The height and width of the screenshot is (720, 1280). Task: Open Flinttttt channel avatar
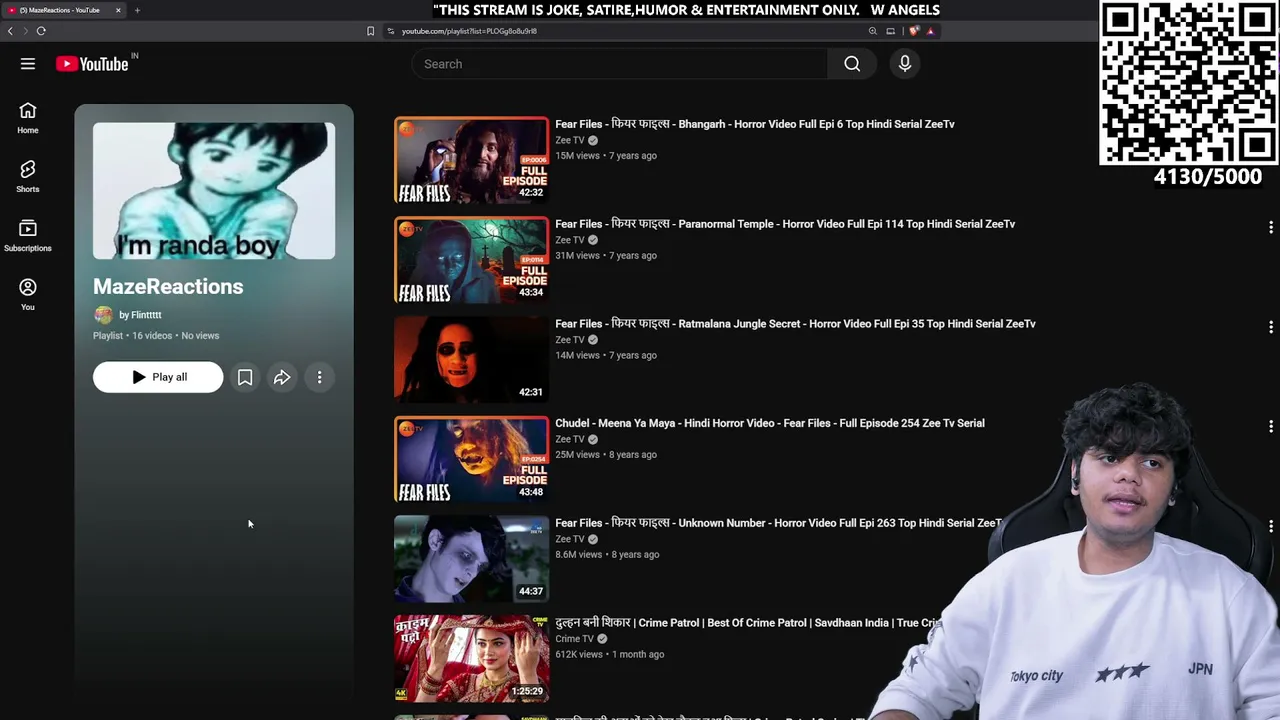tap(103, 315)
